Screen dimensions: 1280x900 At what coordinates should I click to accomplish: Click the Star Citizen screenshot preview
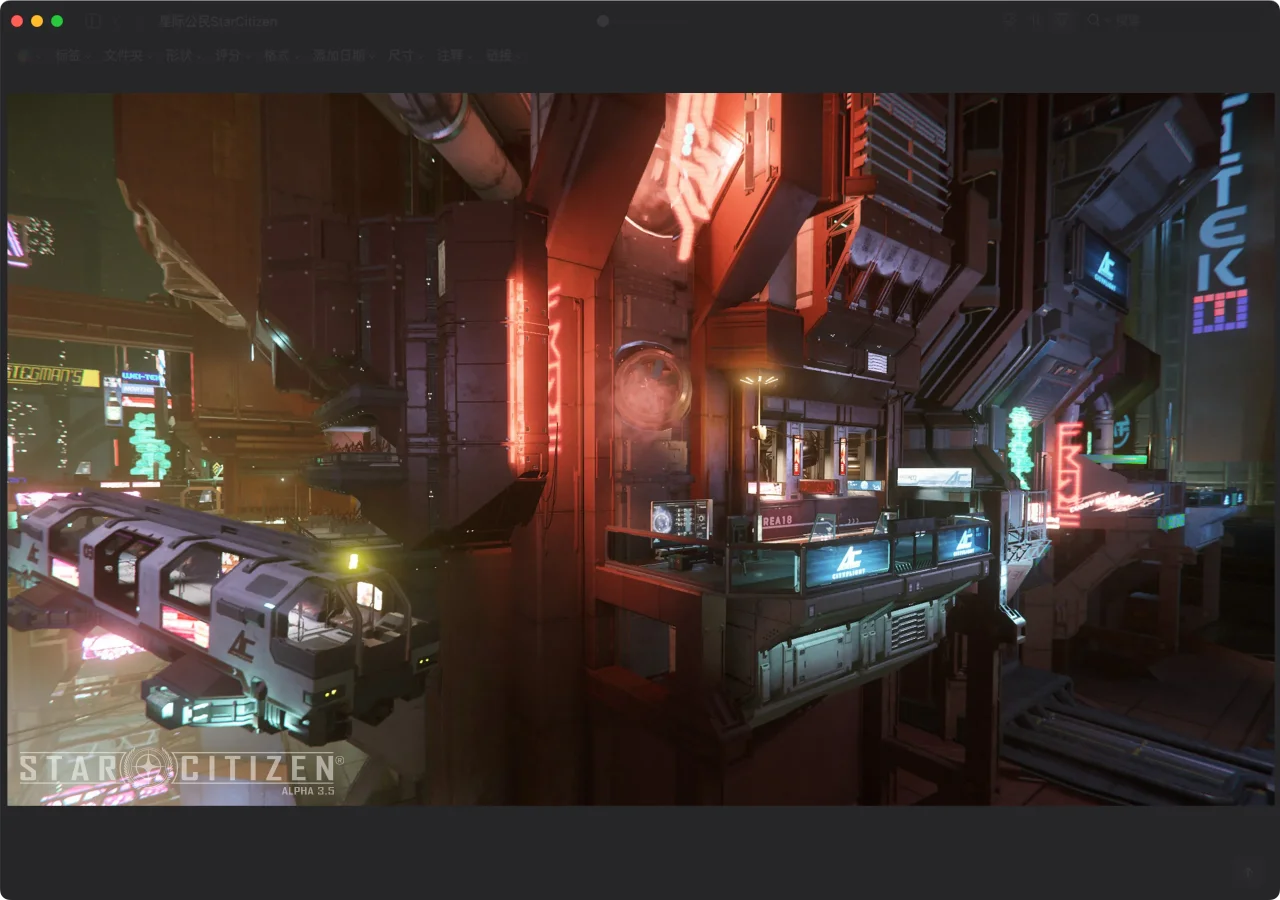tap(640, 449)
